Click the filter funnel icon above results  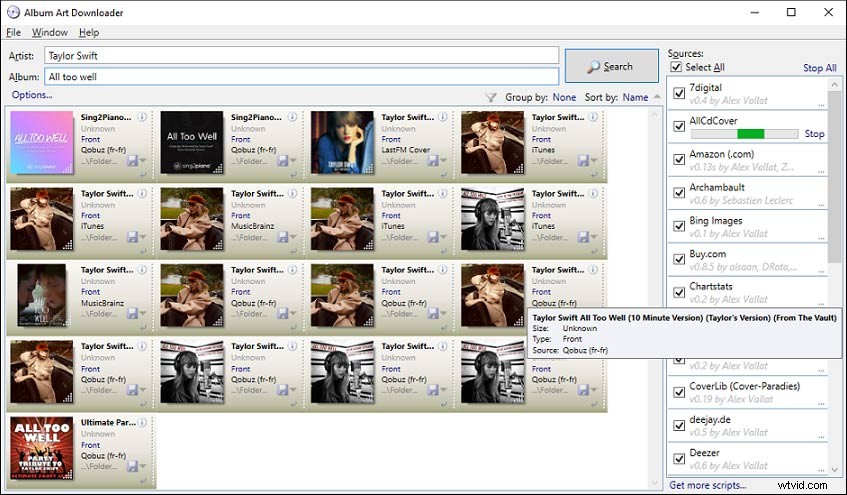(490, 98)
